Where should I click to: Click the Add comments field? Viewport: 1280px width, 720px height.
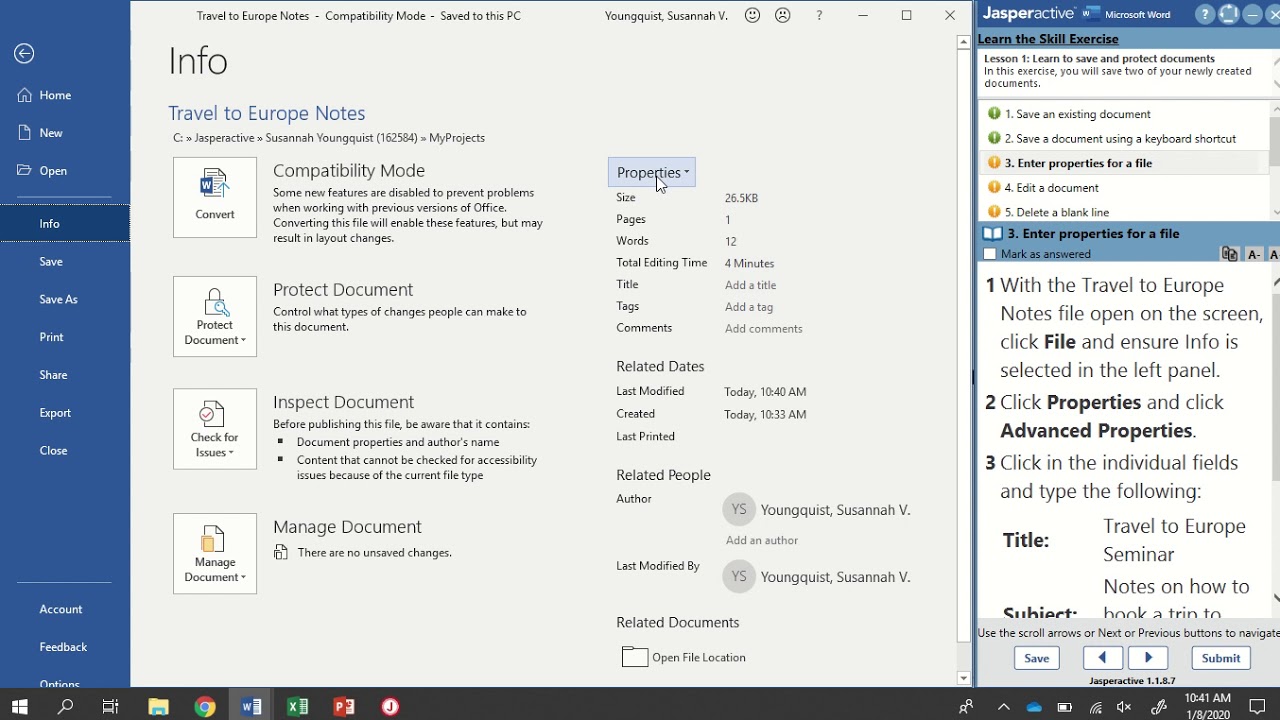(x=764, y=329)
